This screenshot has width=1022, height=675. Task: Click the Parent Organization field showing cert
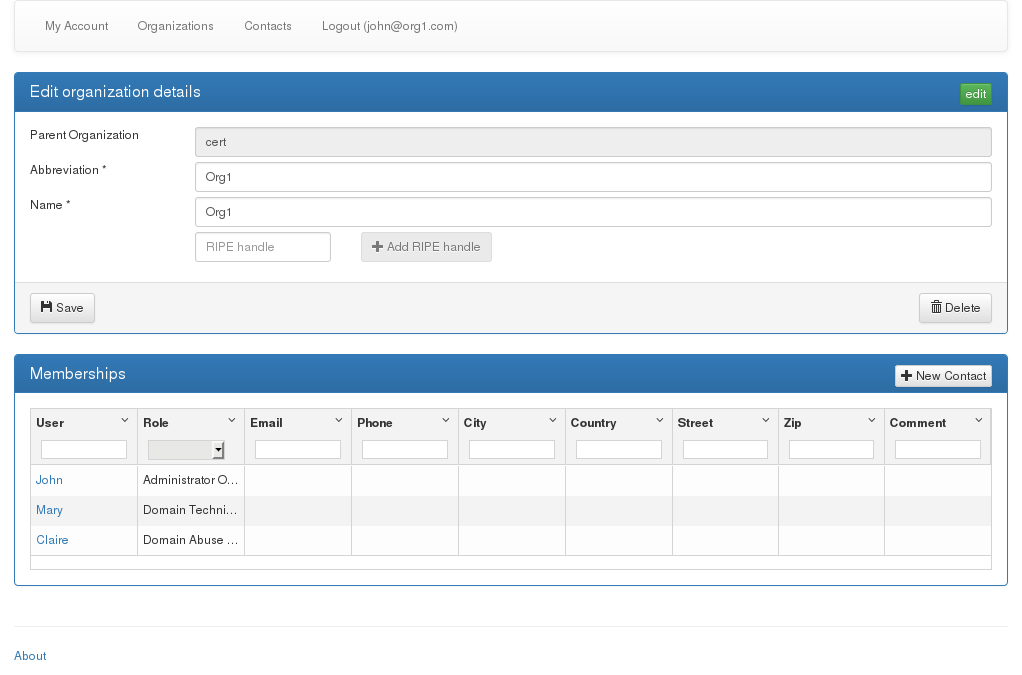(593, 142)
